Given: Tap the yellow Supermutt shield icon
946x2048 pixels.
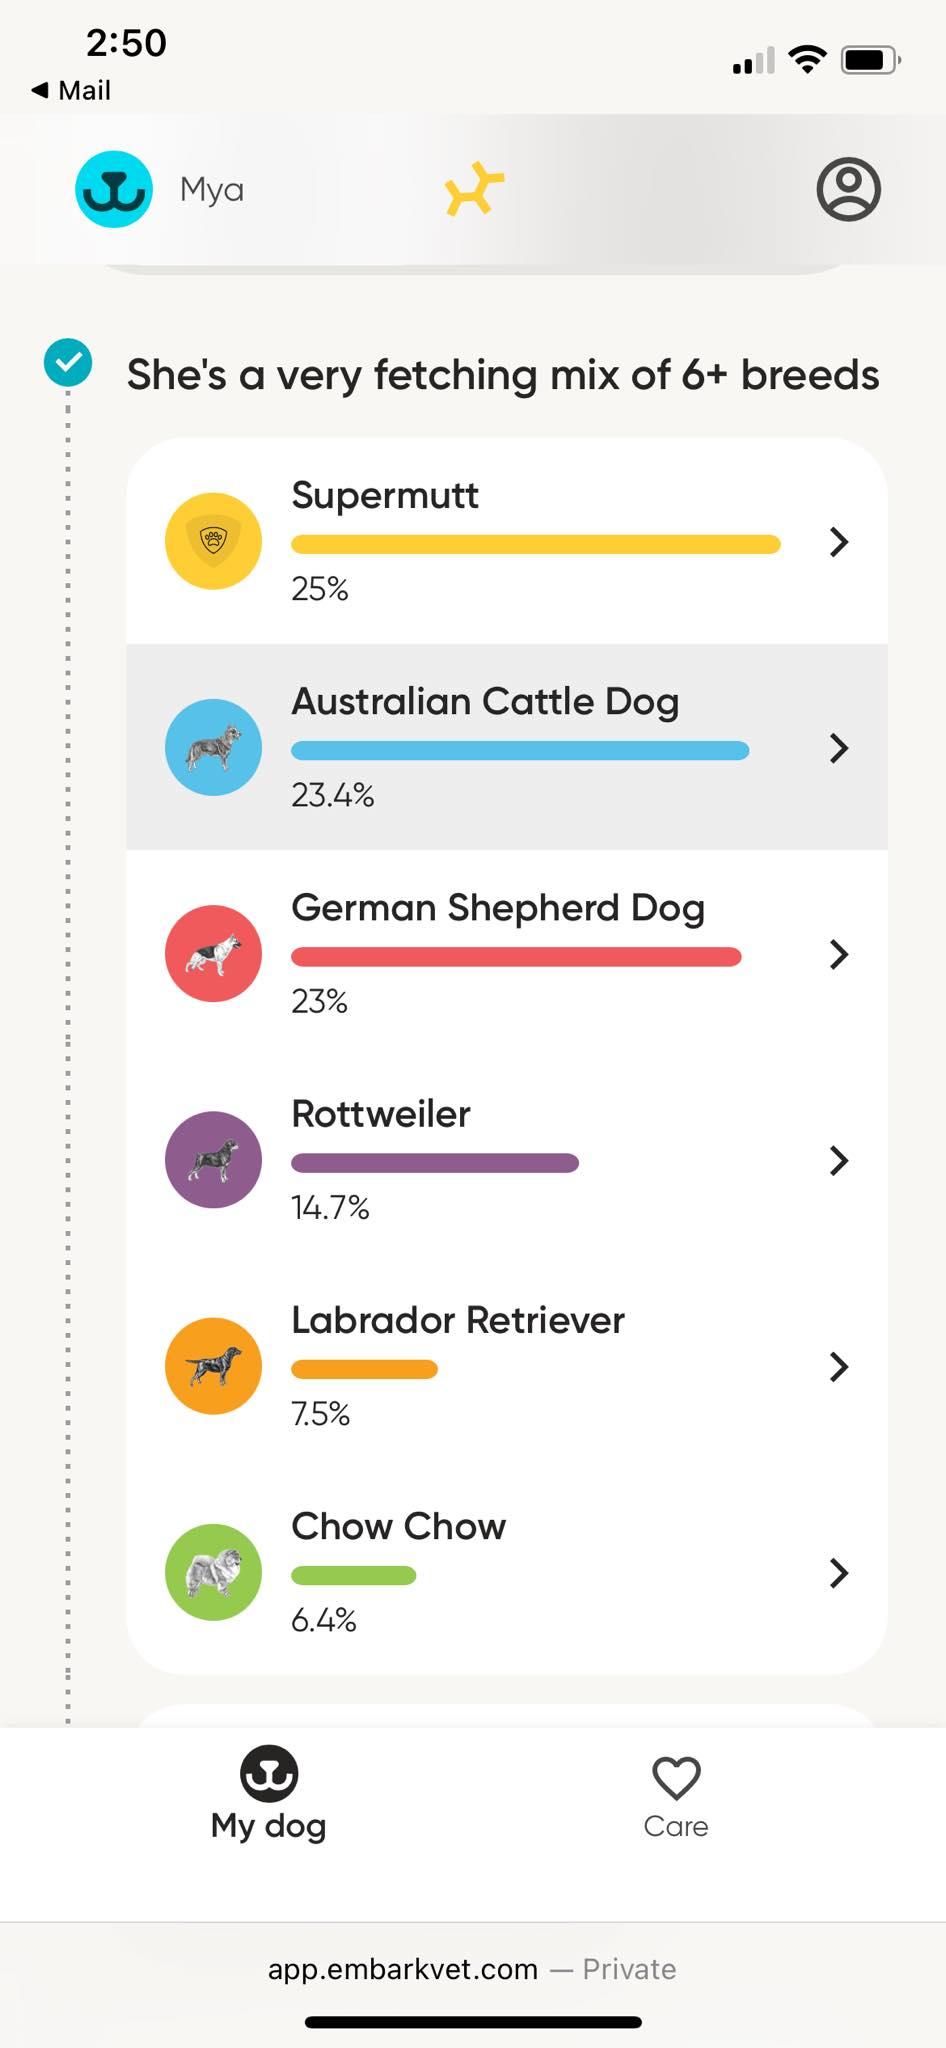Looking at the screenshot, I should coord(213,541).
